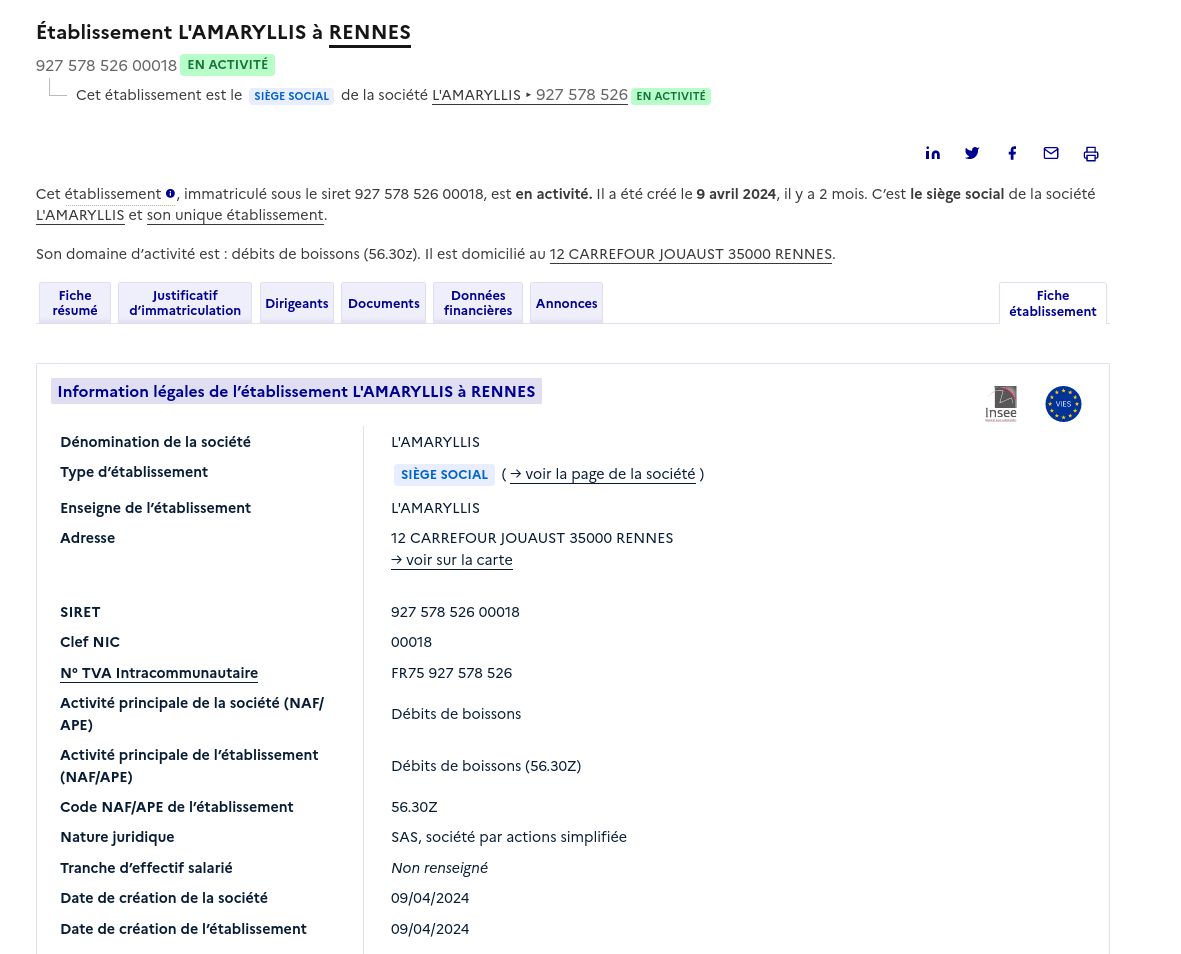Open the Dirigeants tab

click(297, 304)
